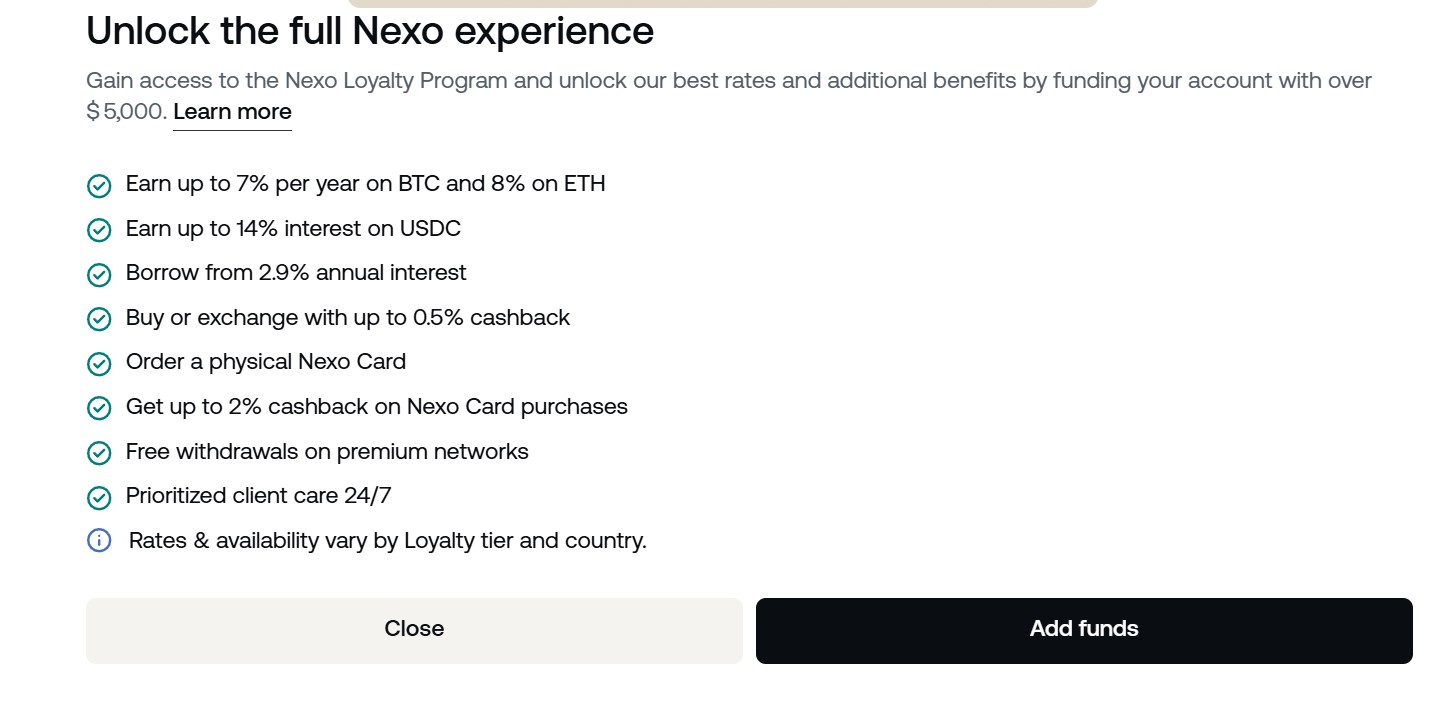Dismiss the dialog with the Close button

[414, 629]
